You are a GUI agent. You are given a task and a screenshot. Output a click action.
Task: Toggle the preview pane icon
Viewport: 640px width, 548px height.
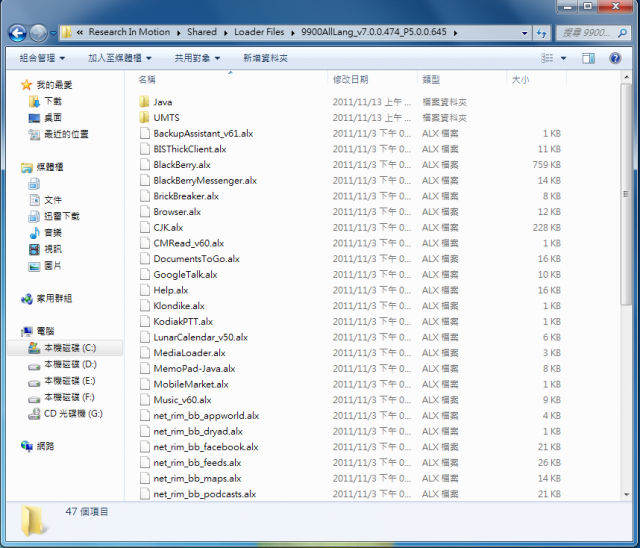[588, 58]
